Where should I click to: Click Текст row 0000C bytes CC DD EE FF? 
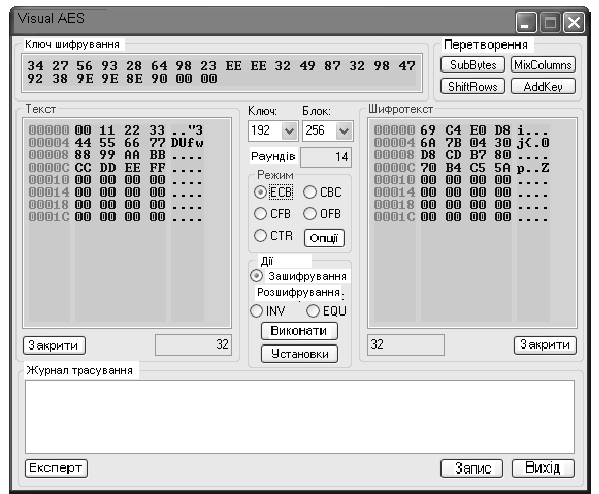(120, 168)
